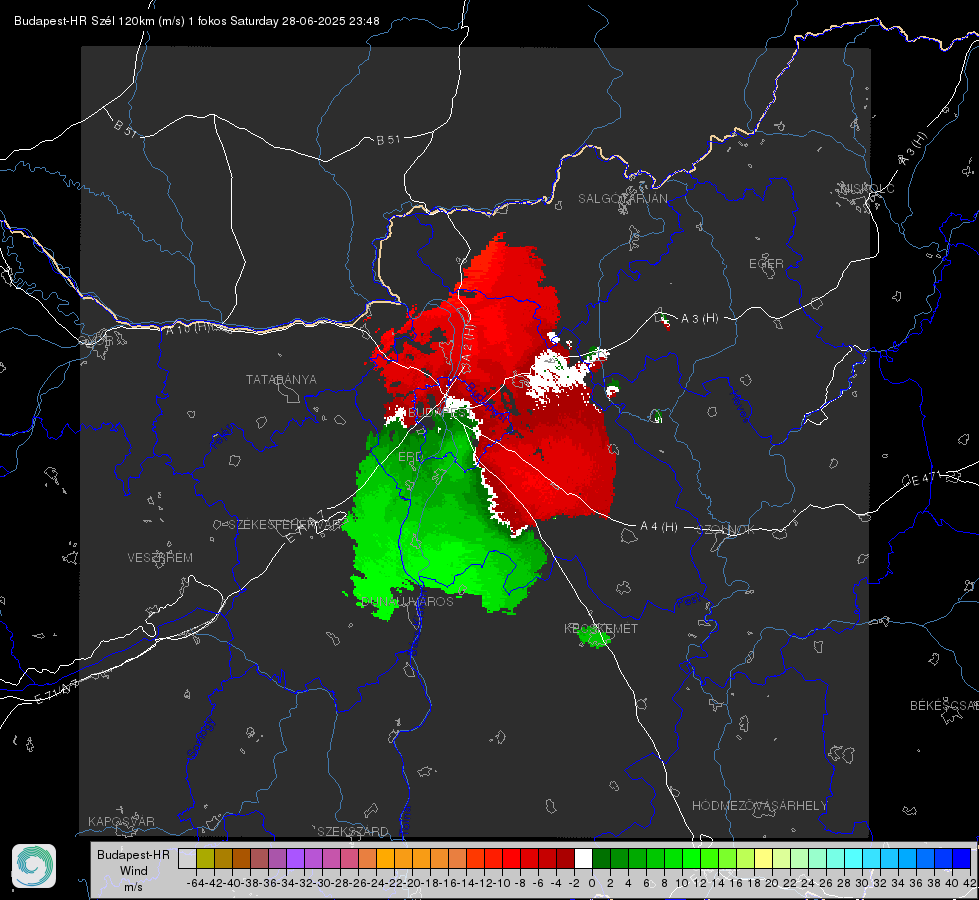Screen dimensions: 979x900
Task: Select the DUNAÚJVÁROS city label
Action: coord(407,601)
